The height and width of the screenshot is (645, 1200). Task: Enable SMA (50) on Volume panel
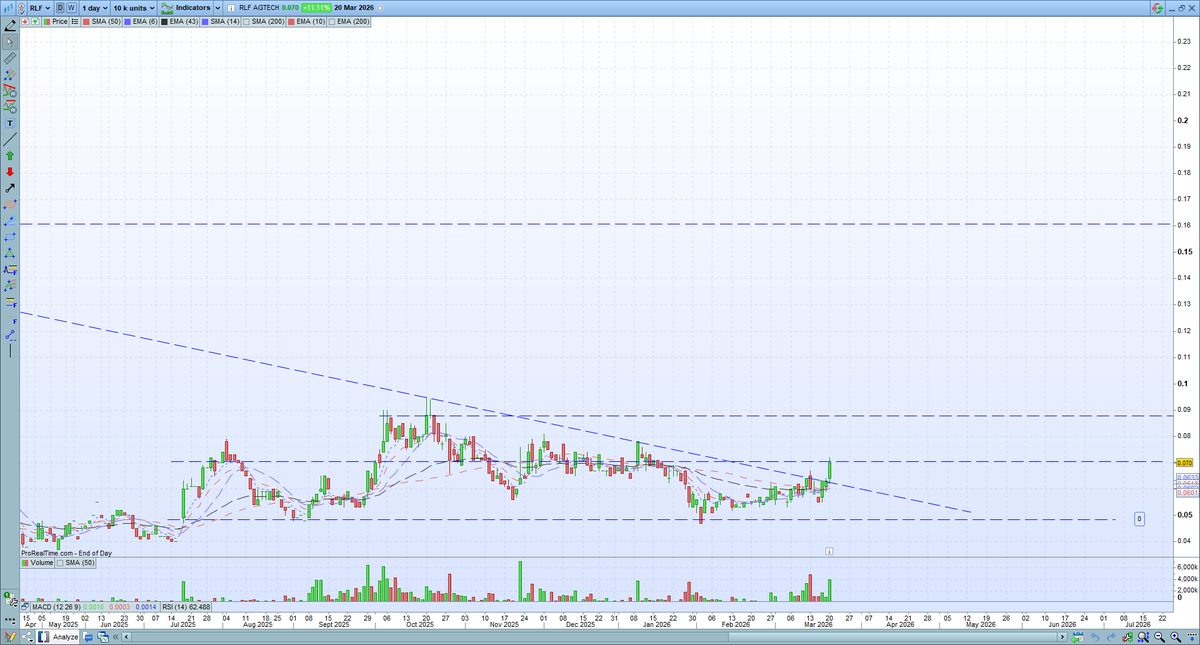75,563
